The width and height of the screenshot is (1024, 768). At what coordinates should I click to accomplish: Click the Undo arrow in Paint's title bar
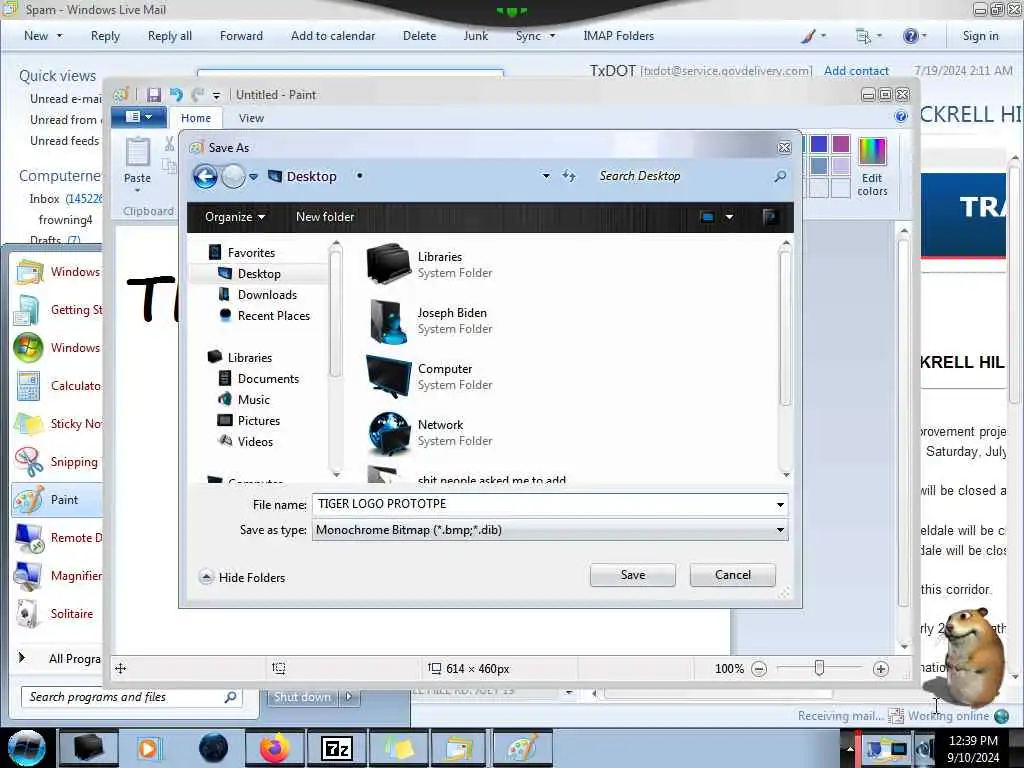tap(176, 95)
